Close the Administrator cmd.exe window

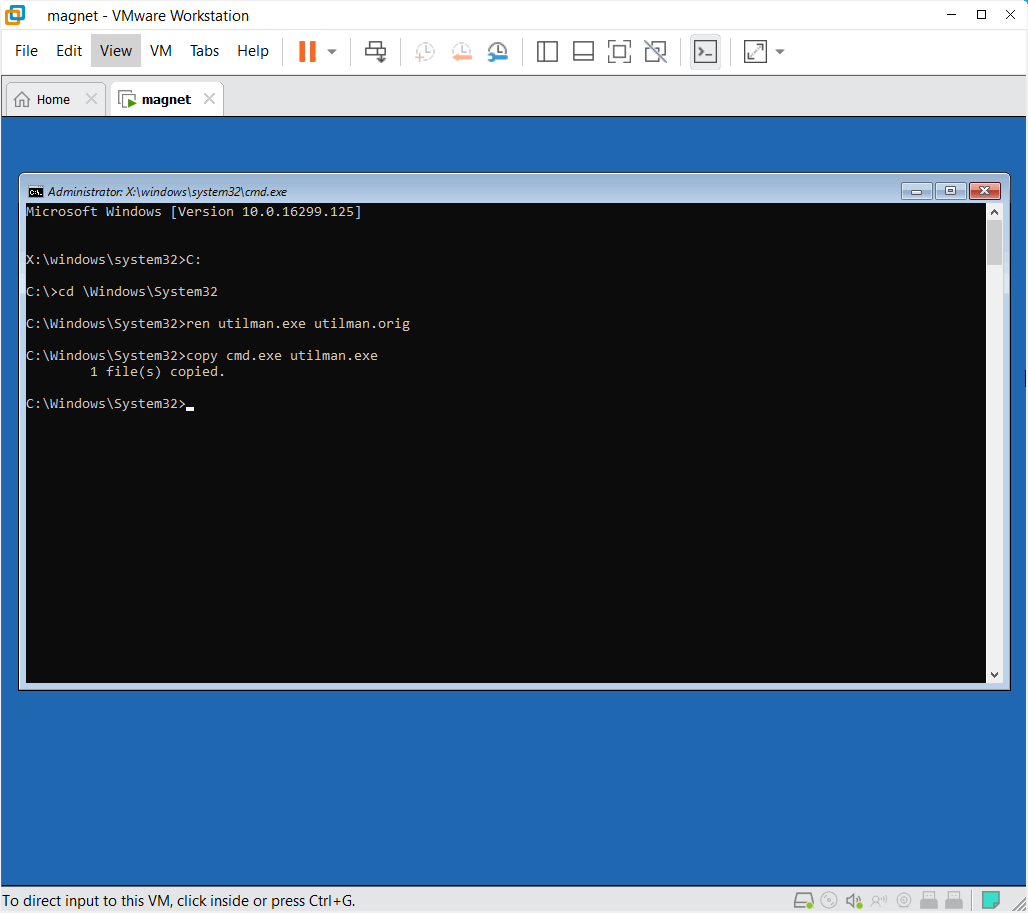click(984, 191)
